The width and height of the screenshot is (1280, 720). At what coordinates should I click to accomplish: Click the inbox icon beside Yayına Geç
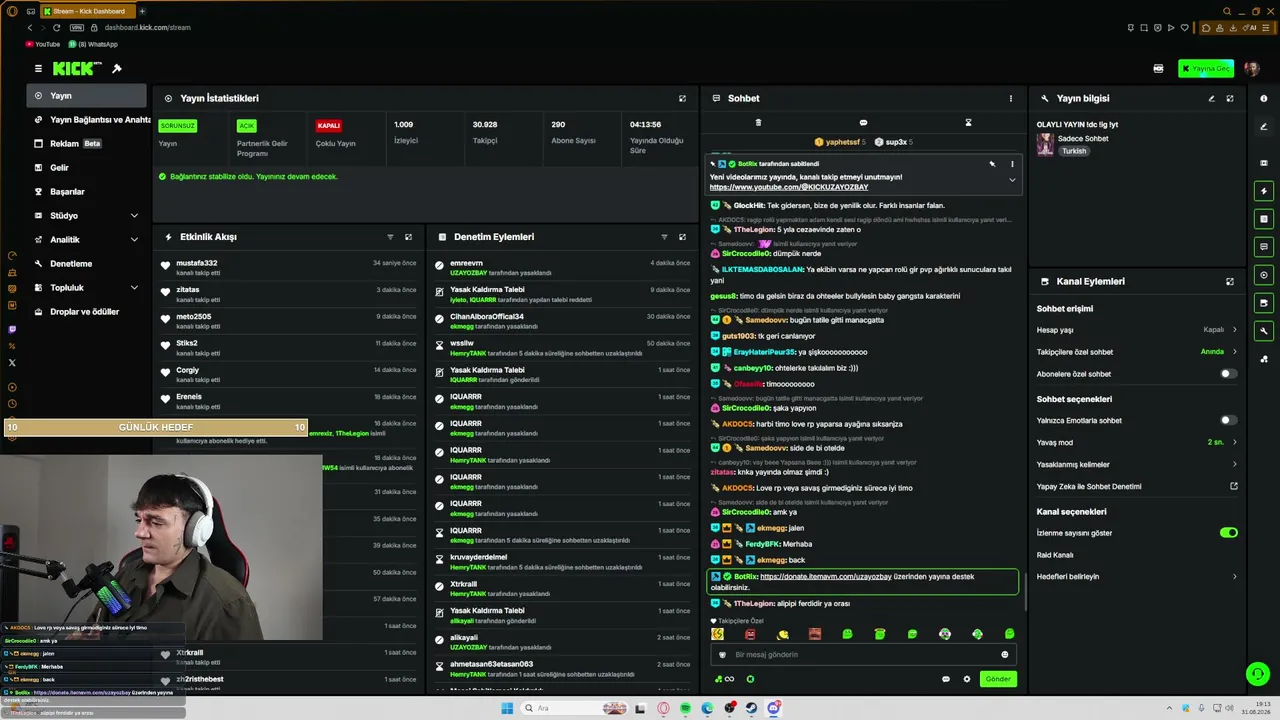pos(1158,69)
